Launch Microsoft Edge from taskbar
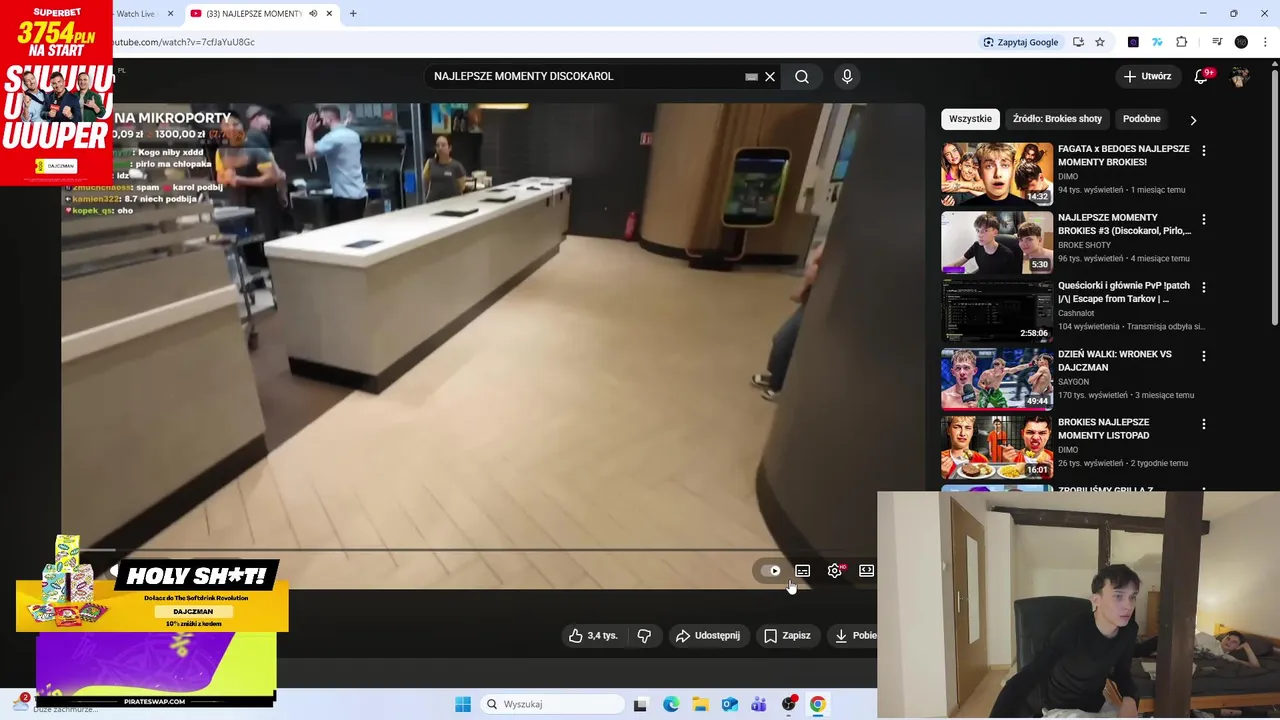1280x720 pixels. [x=671, y=704]
